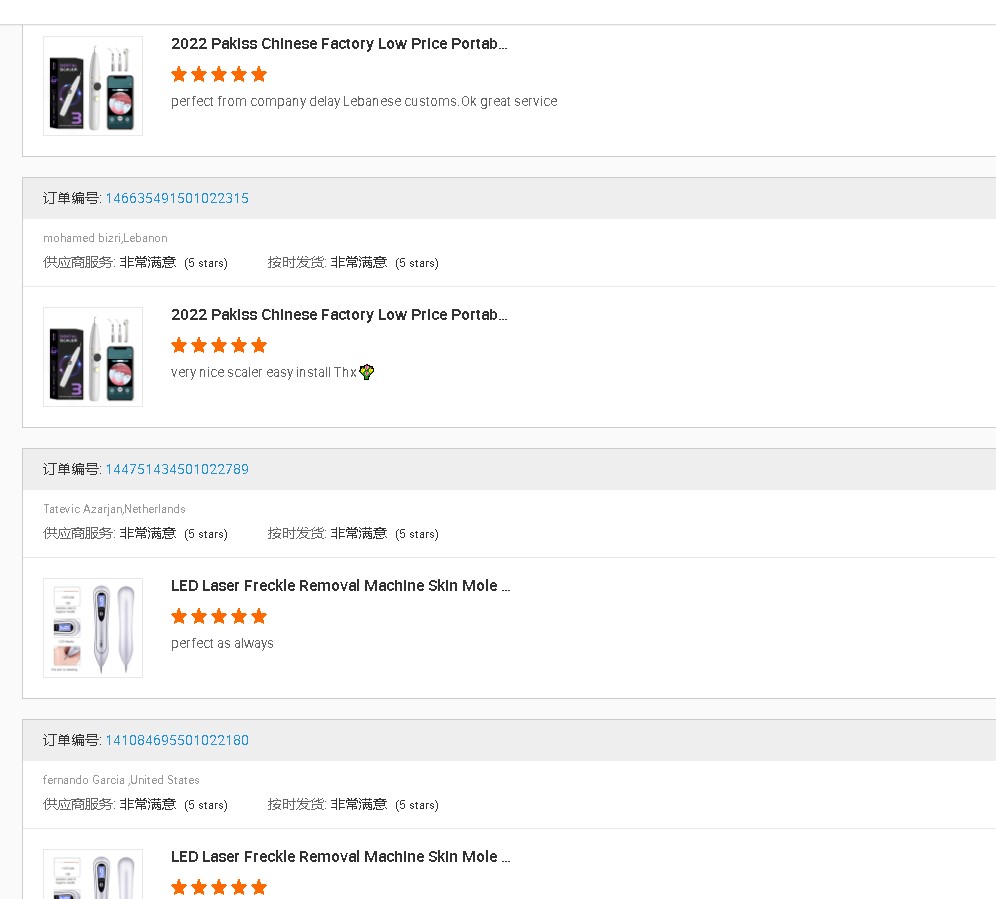Click the second star in Tatevic Azarjan's product rating

point(199,616)
